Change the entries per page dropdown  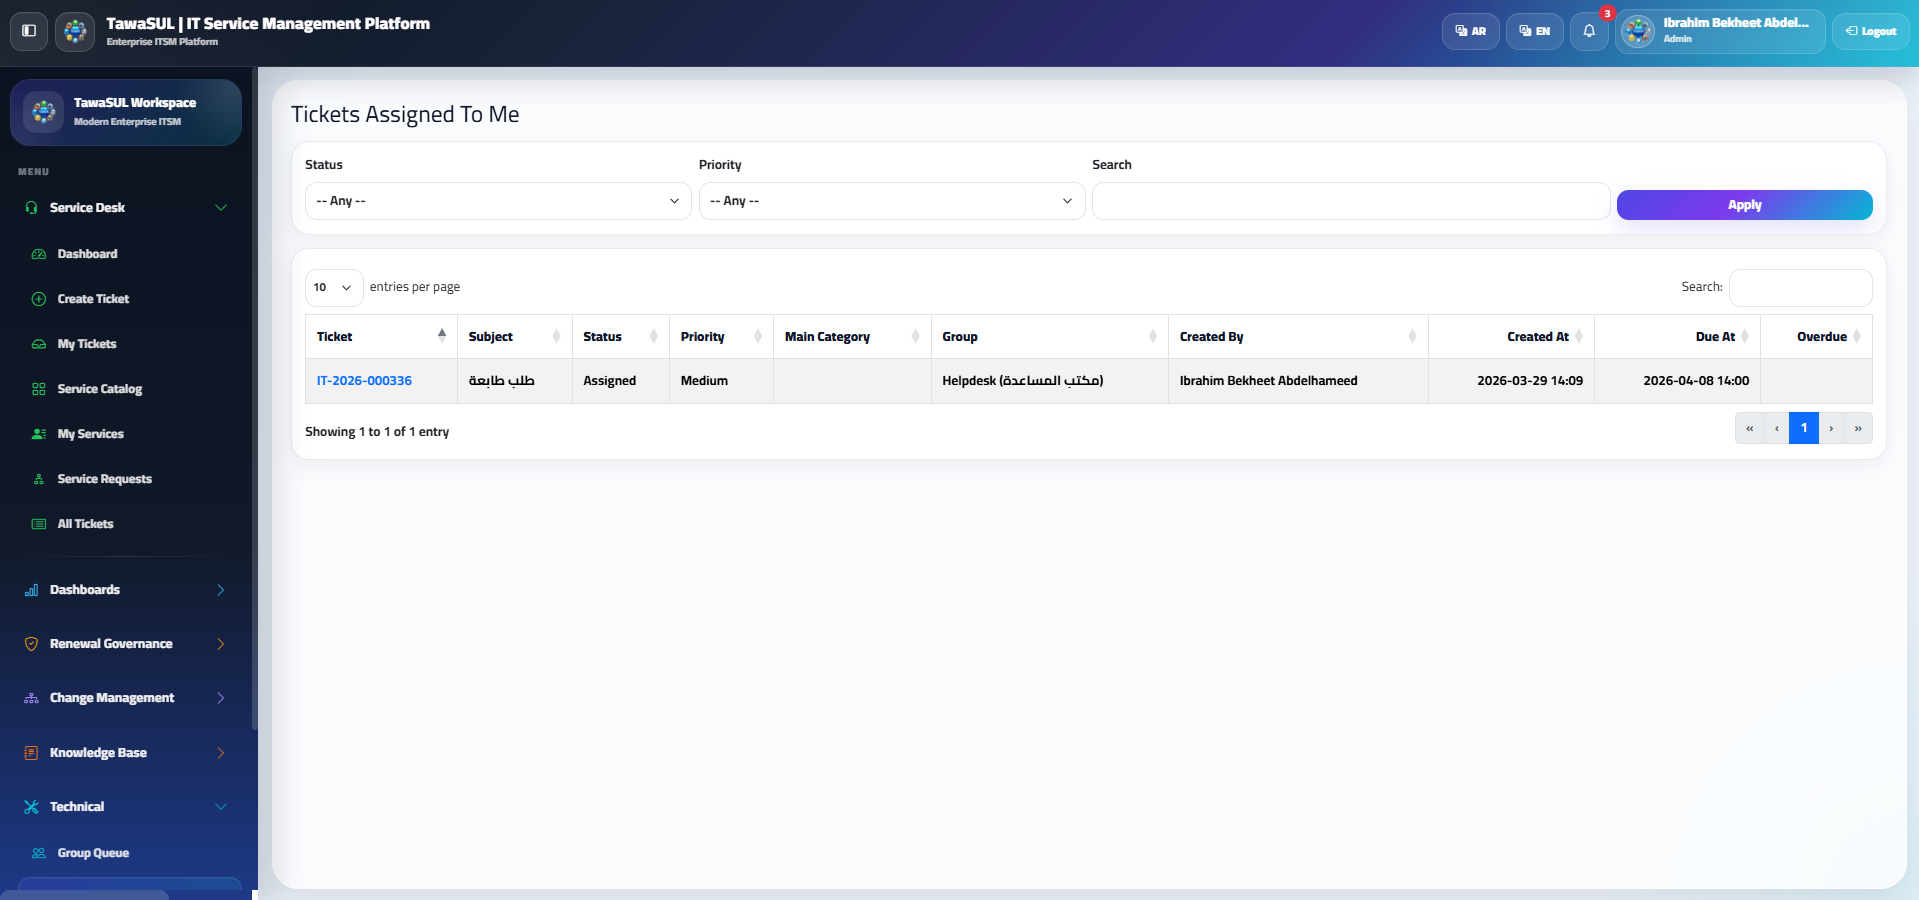[333, 287]
